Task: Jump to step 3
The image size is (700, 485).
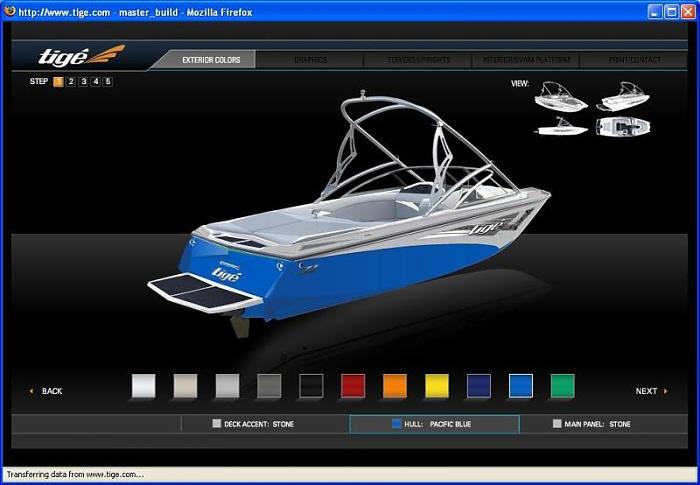Action: coord(83,82)
